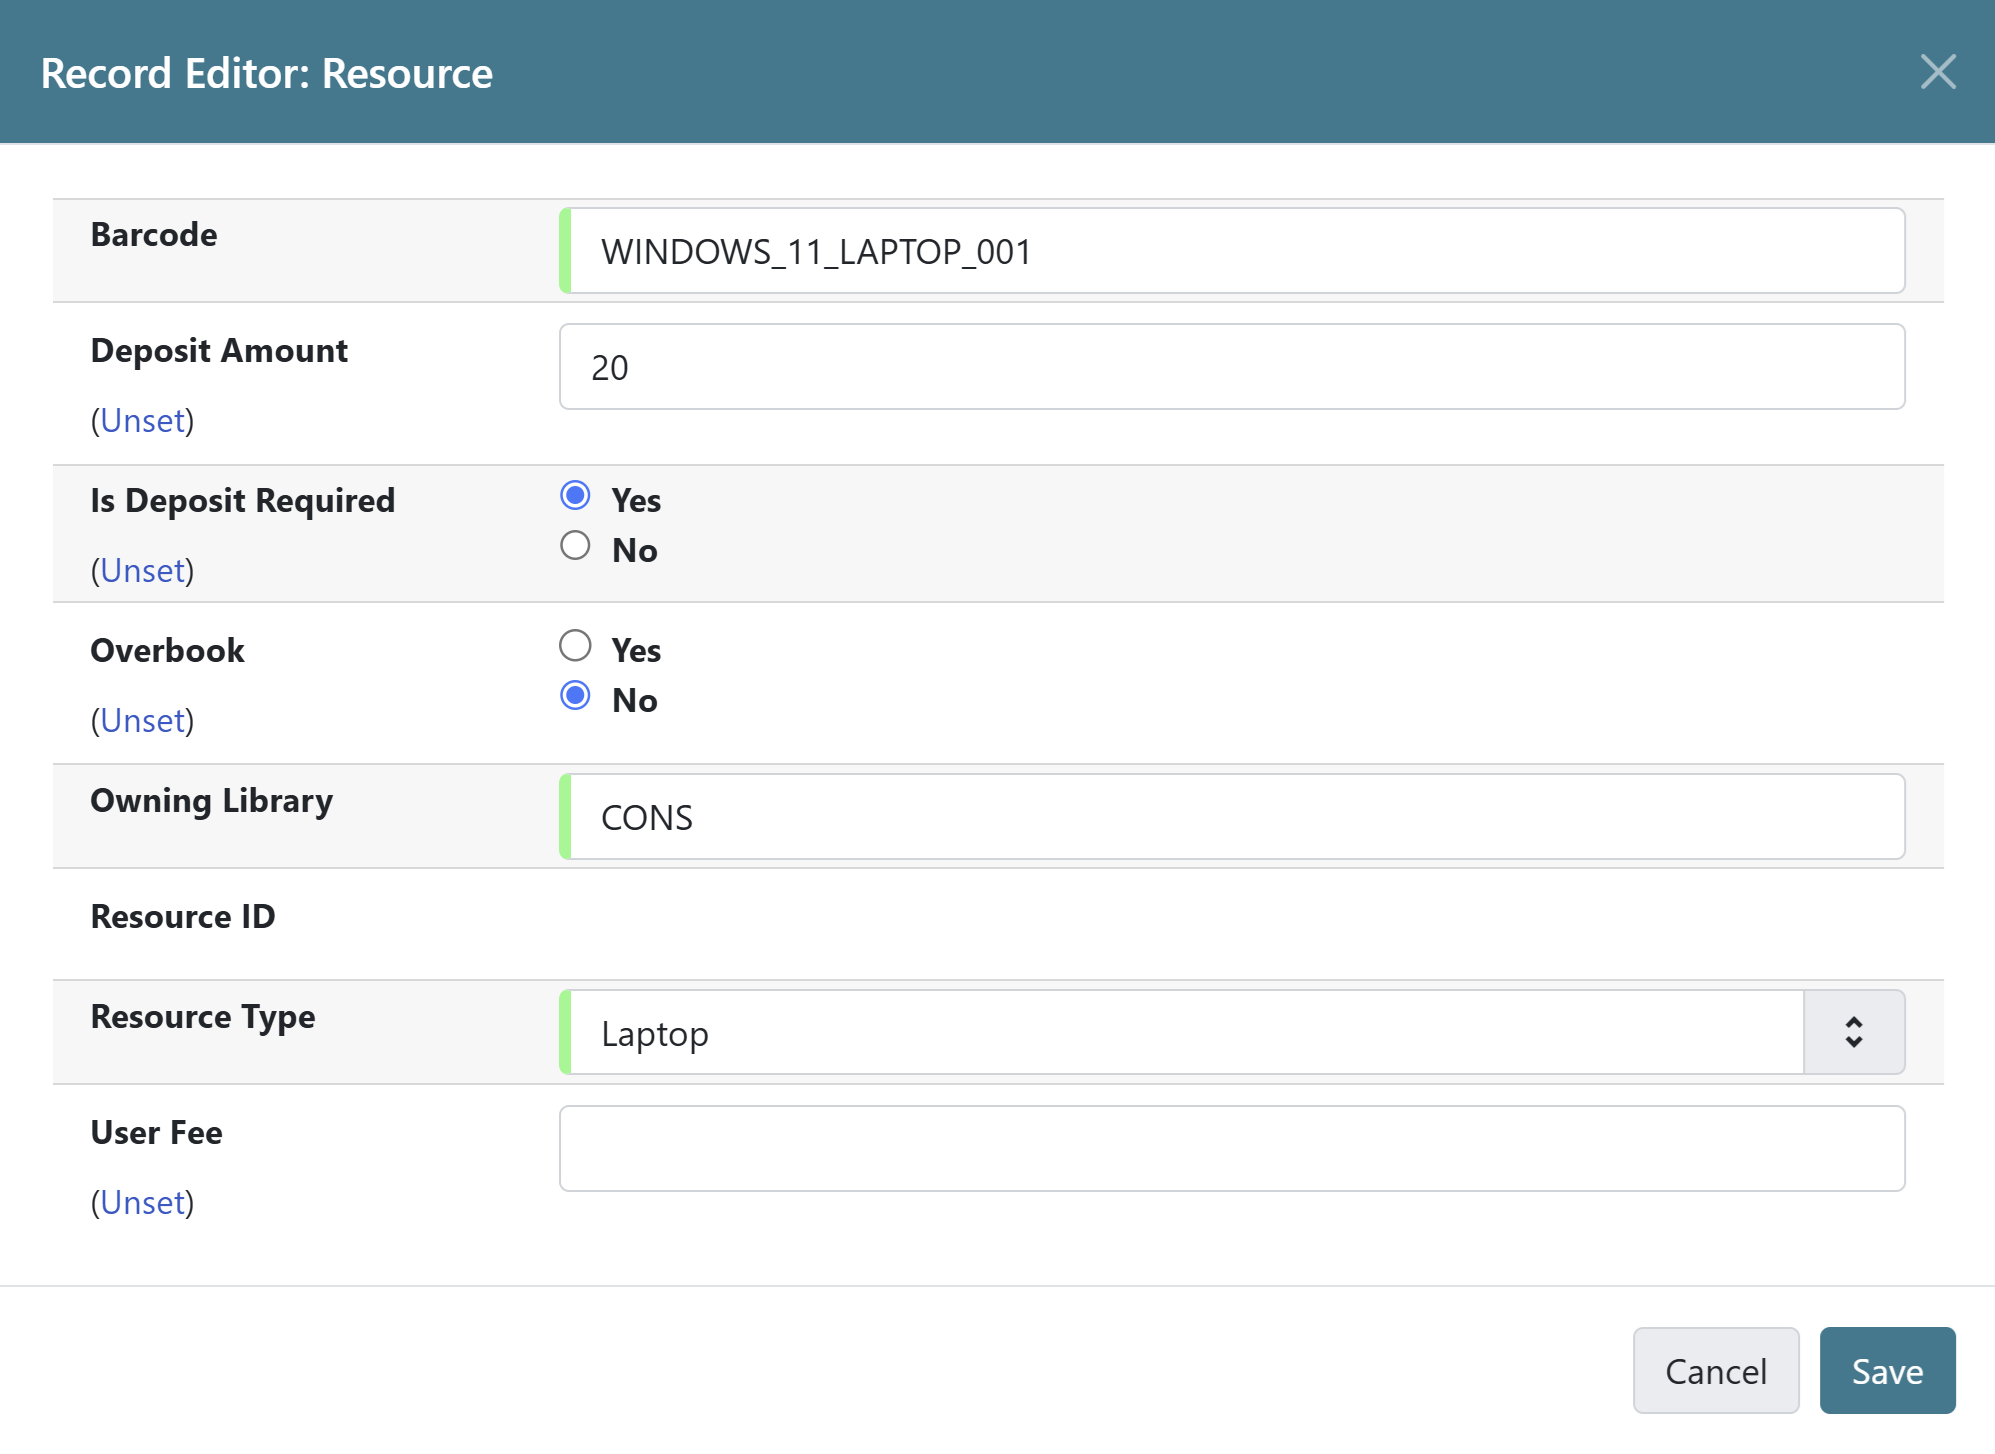Open the Resource Type selector arrows
Viewport: 1995px width, 1454px height.
1853,1031
